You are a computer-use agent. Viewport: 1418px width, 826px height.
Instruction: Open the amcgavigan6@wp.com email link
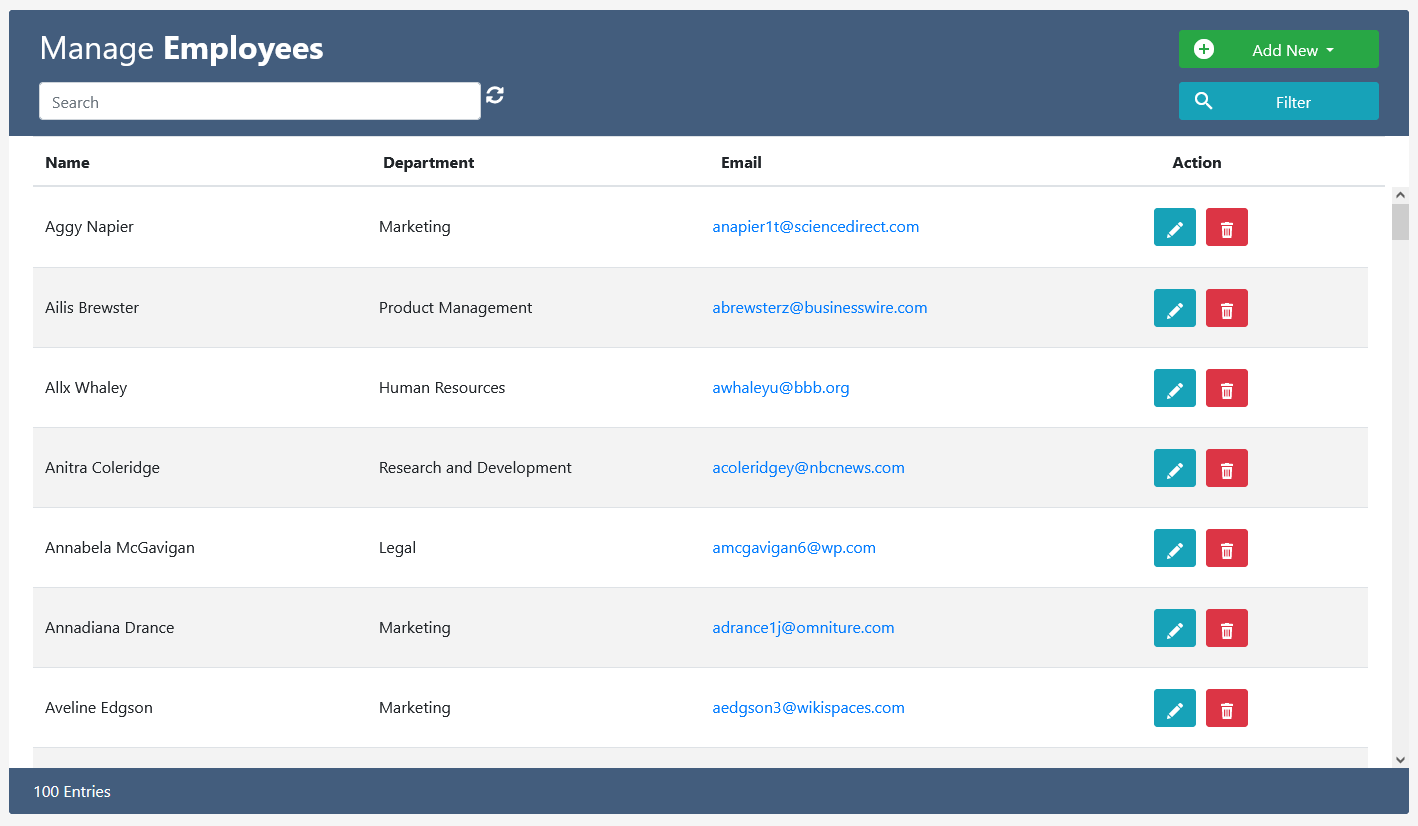pyautogui.click(x=793, y=548)
